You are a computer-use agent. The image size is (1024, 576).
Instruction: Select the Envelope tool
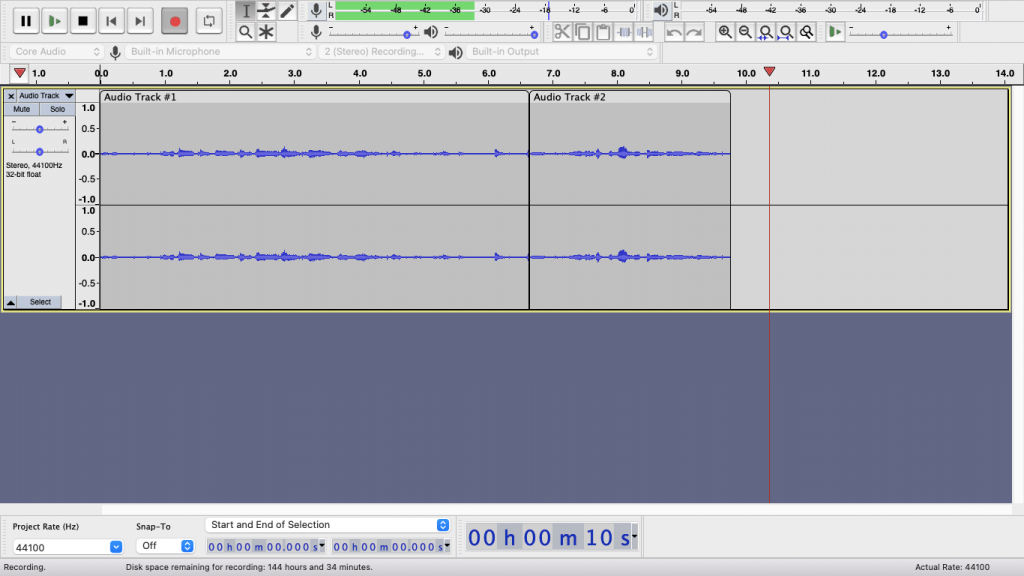pos(266,10)
